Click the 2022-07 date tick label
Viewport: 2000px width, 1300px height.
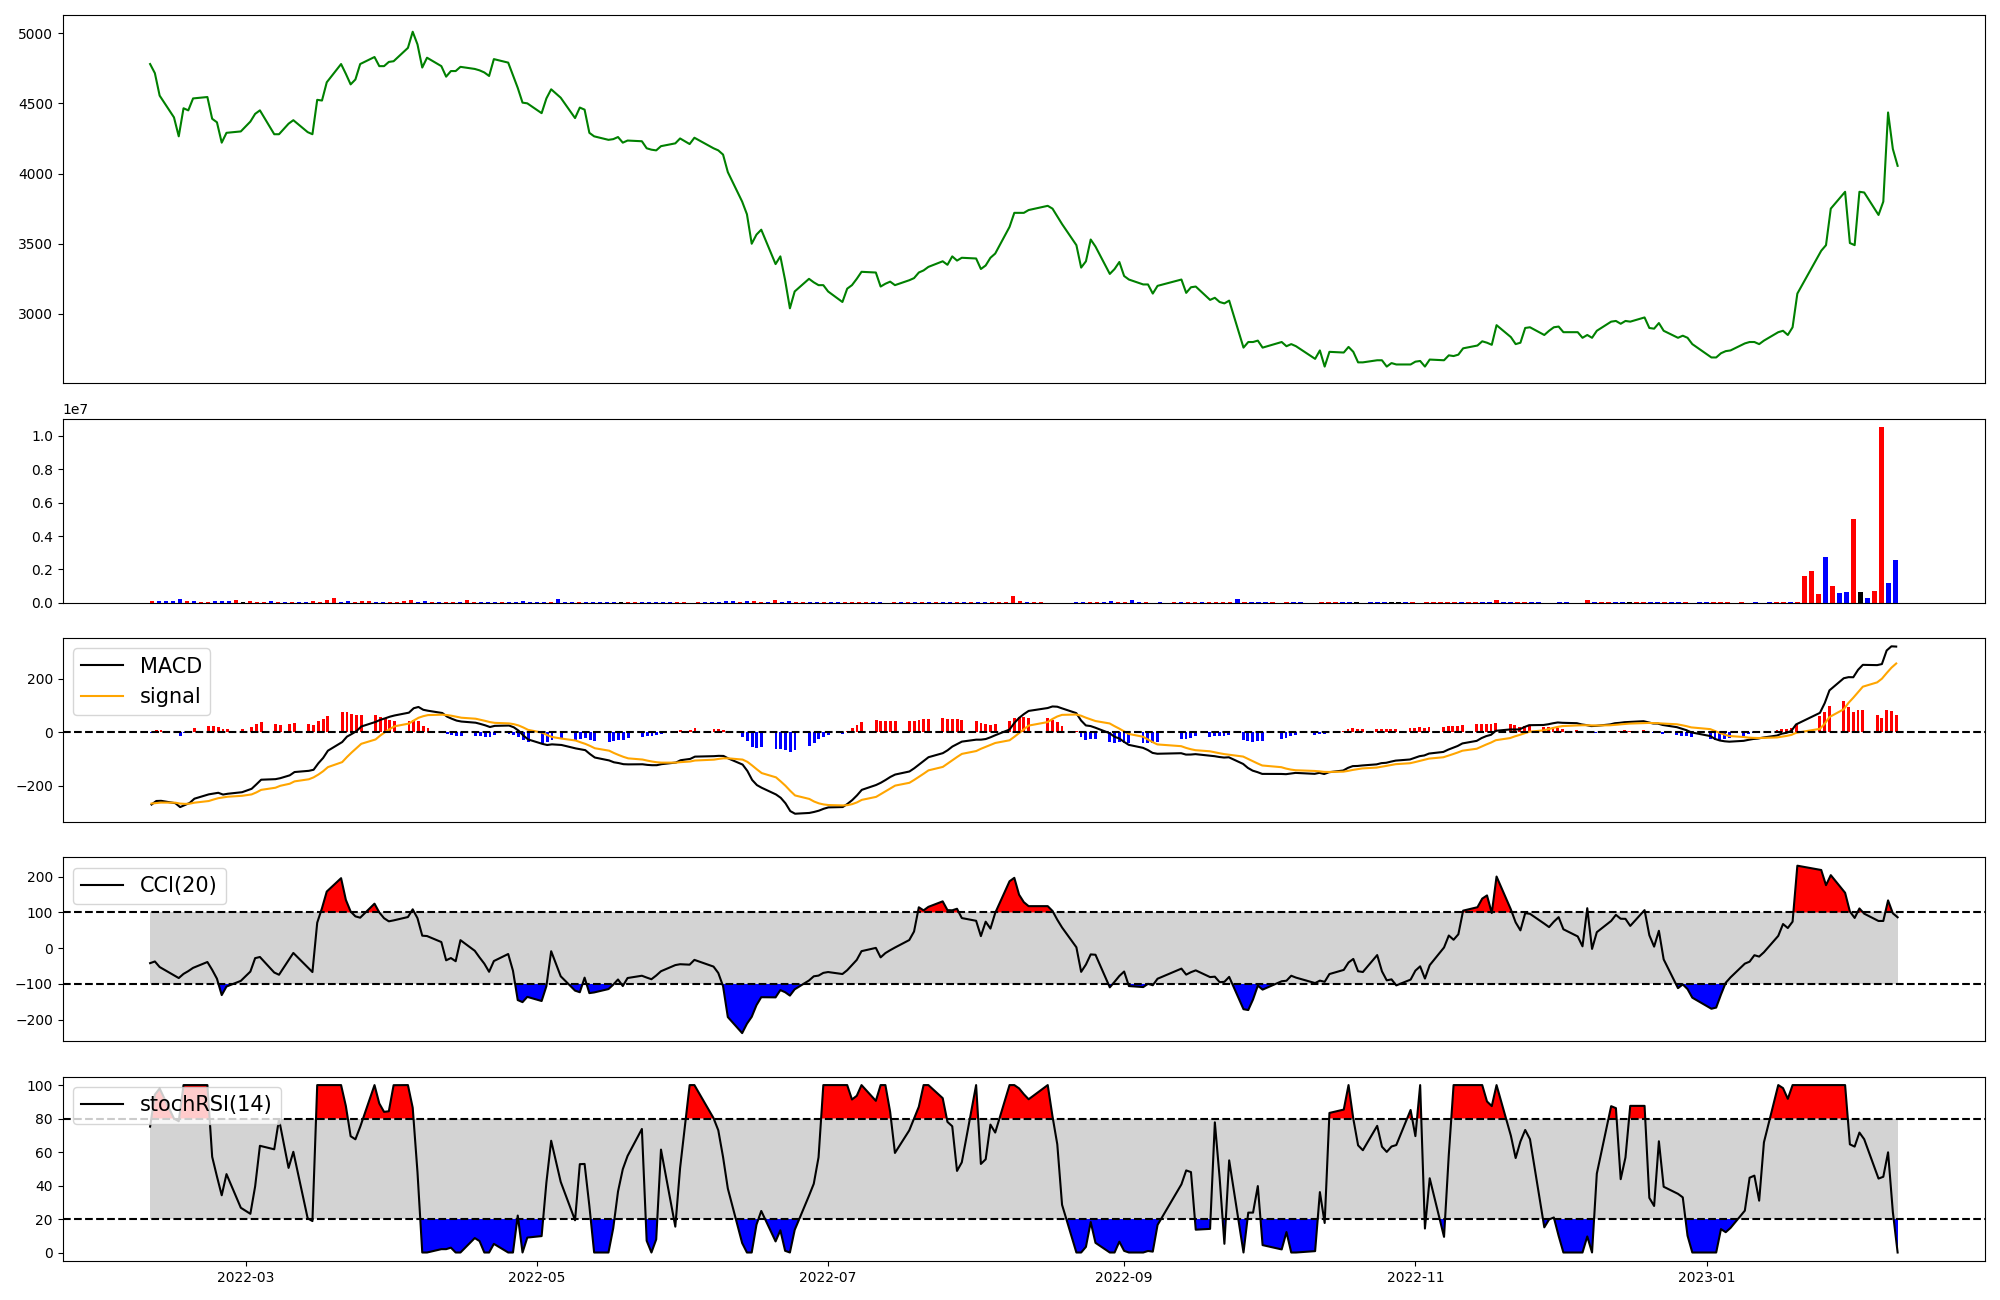(x=828, y=1277)
